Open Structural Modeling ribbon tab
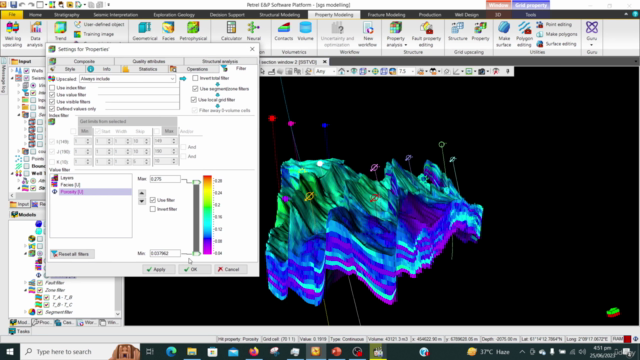 click(x=280, y=15)
